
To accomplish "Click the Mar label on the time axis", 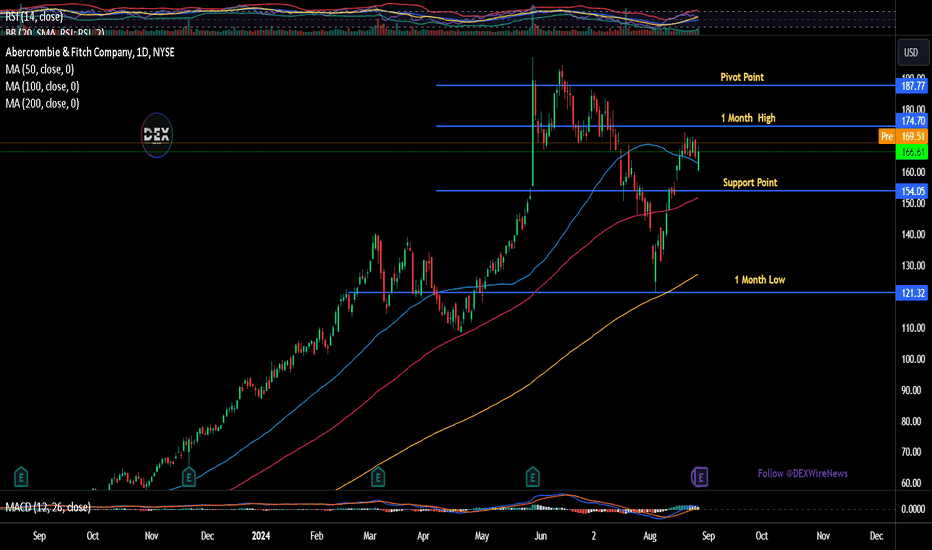I will coord(370,536).
